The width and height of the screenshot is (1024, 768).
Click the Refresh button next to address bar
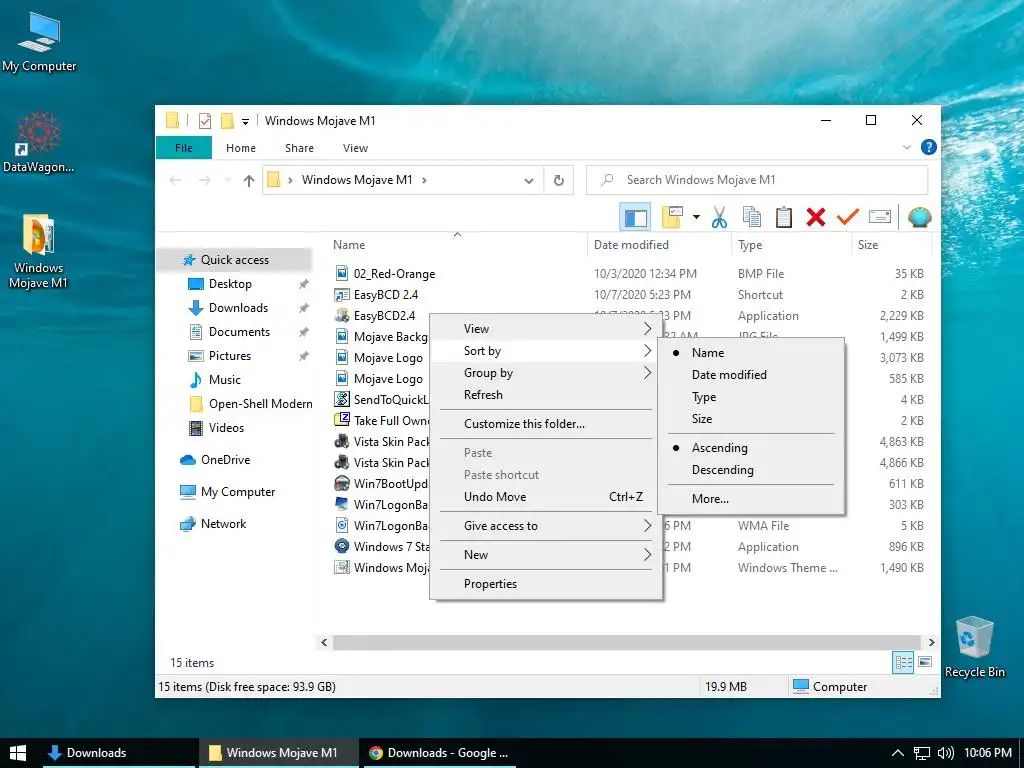click(x=558, y=180)
